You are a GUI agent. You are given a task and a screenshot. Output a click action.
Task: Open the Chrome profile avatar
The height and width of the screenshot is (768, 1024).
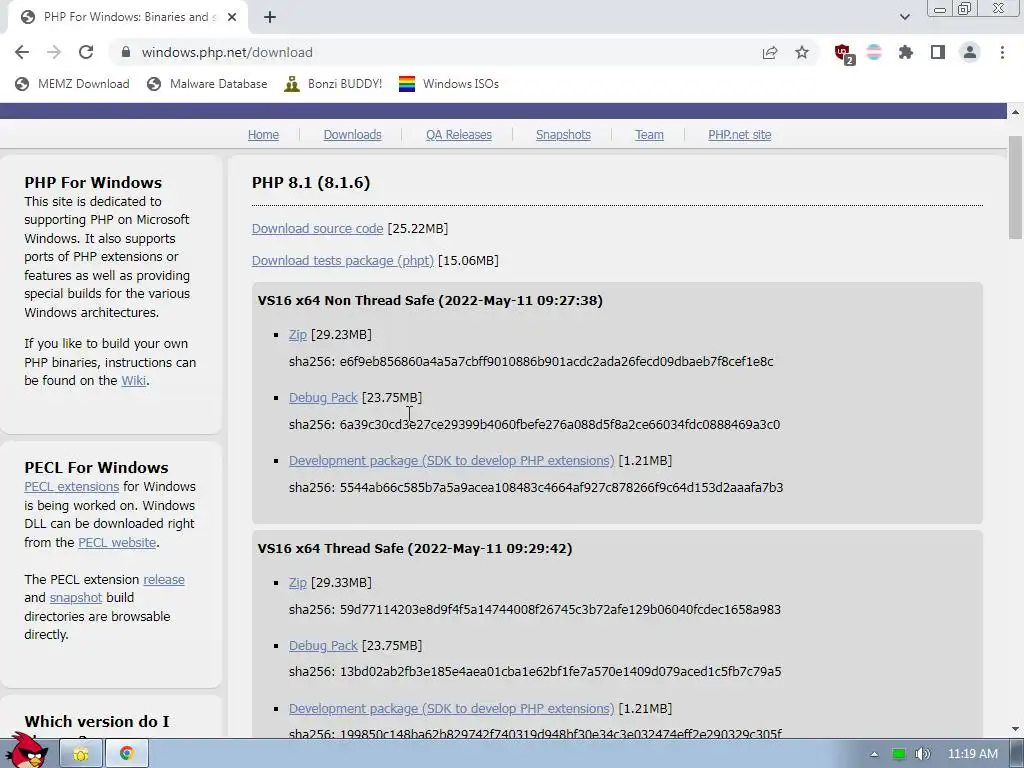(970, 52)
